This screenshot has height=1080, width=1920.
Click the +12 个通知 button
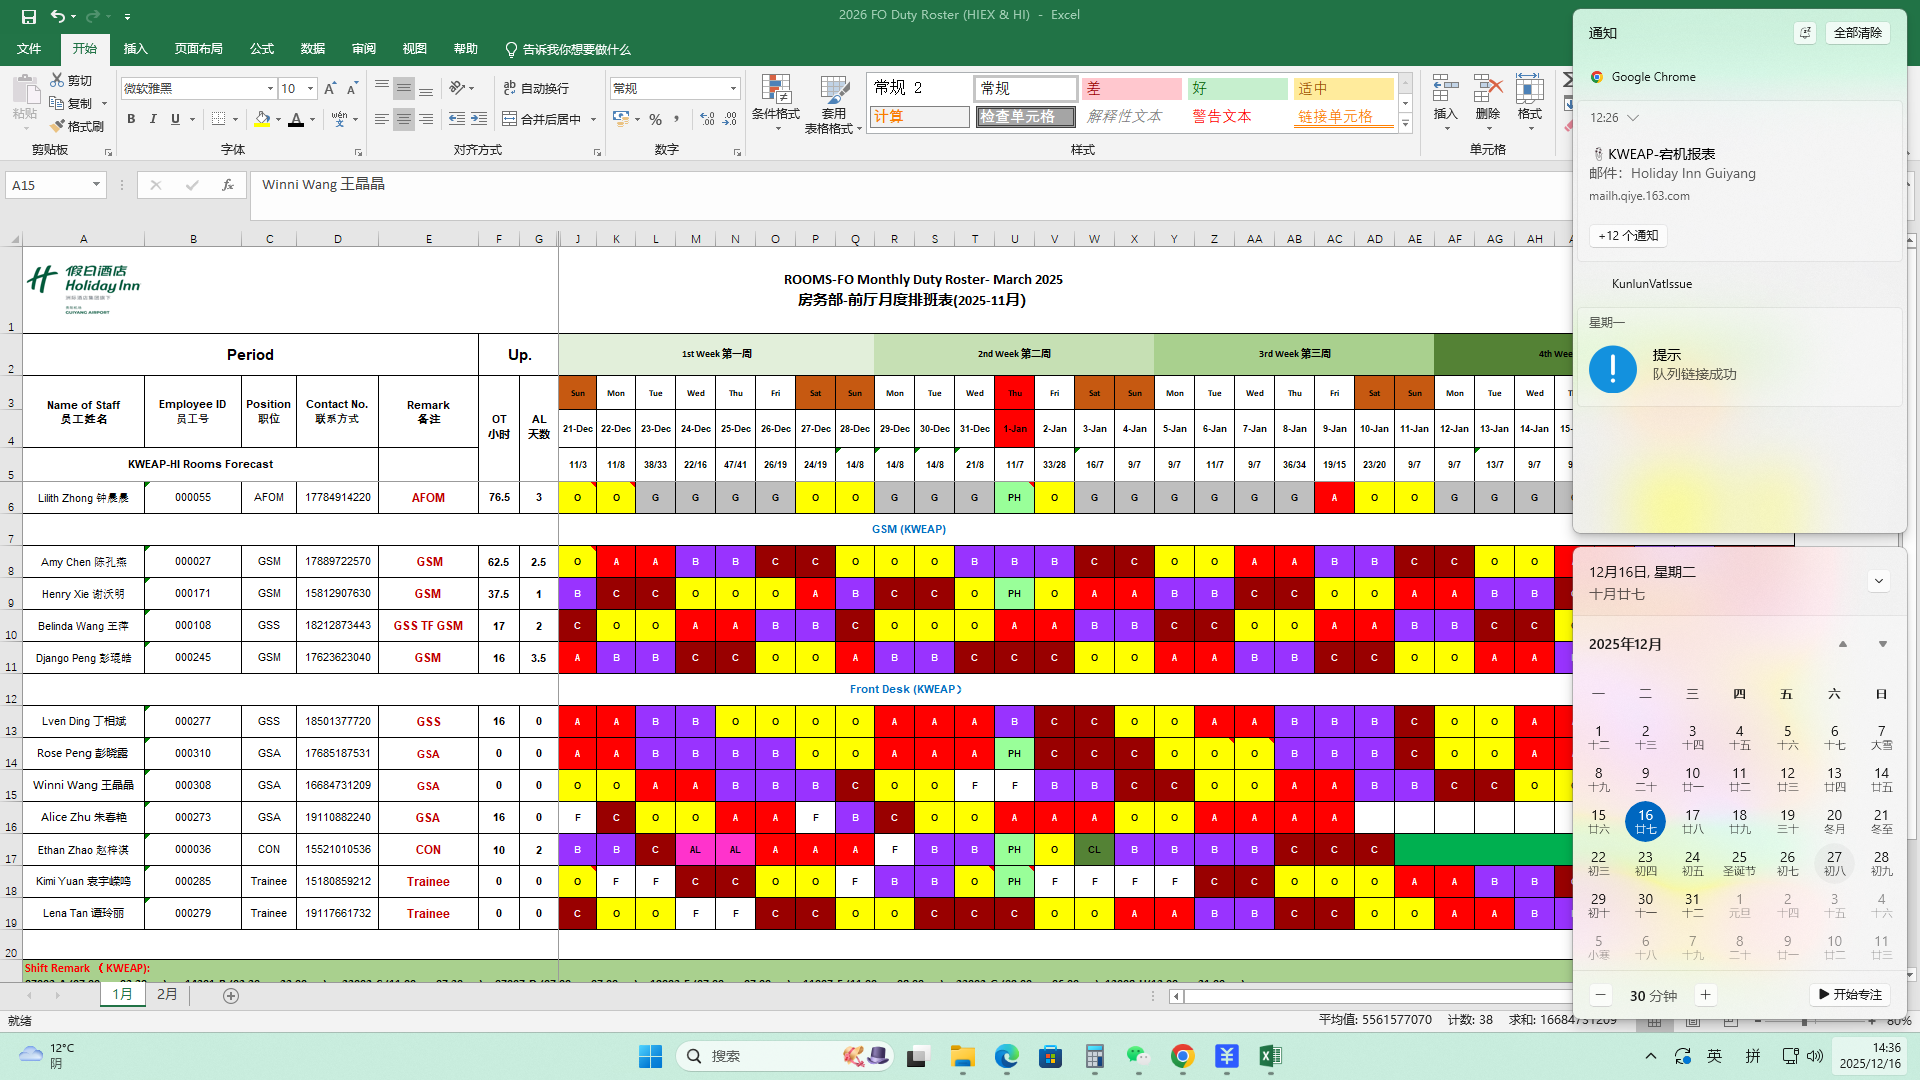(x=1628, y=236)
